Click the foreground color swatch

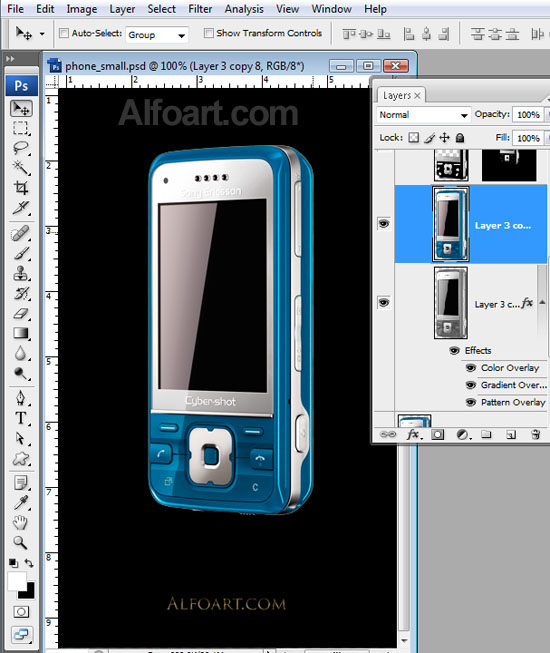tap(16, 581)
